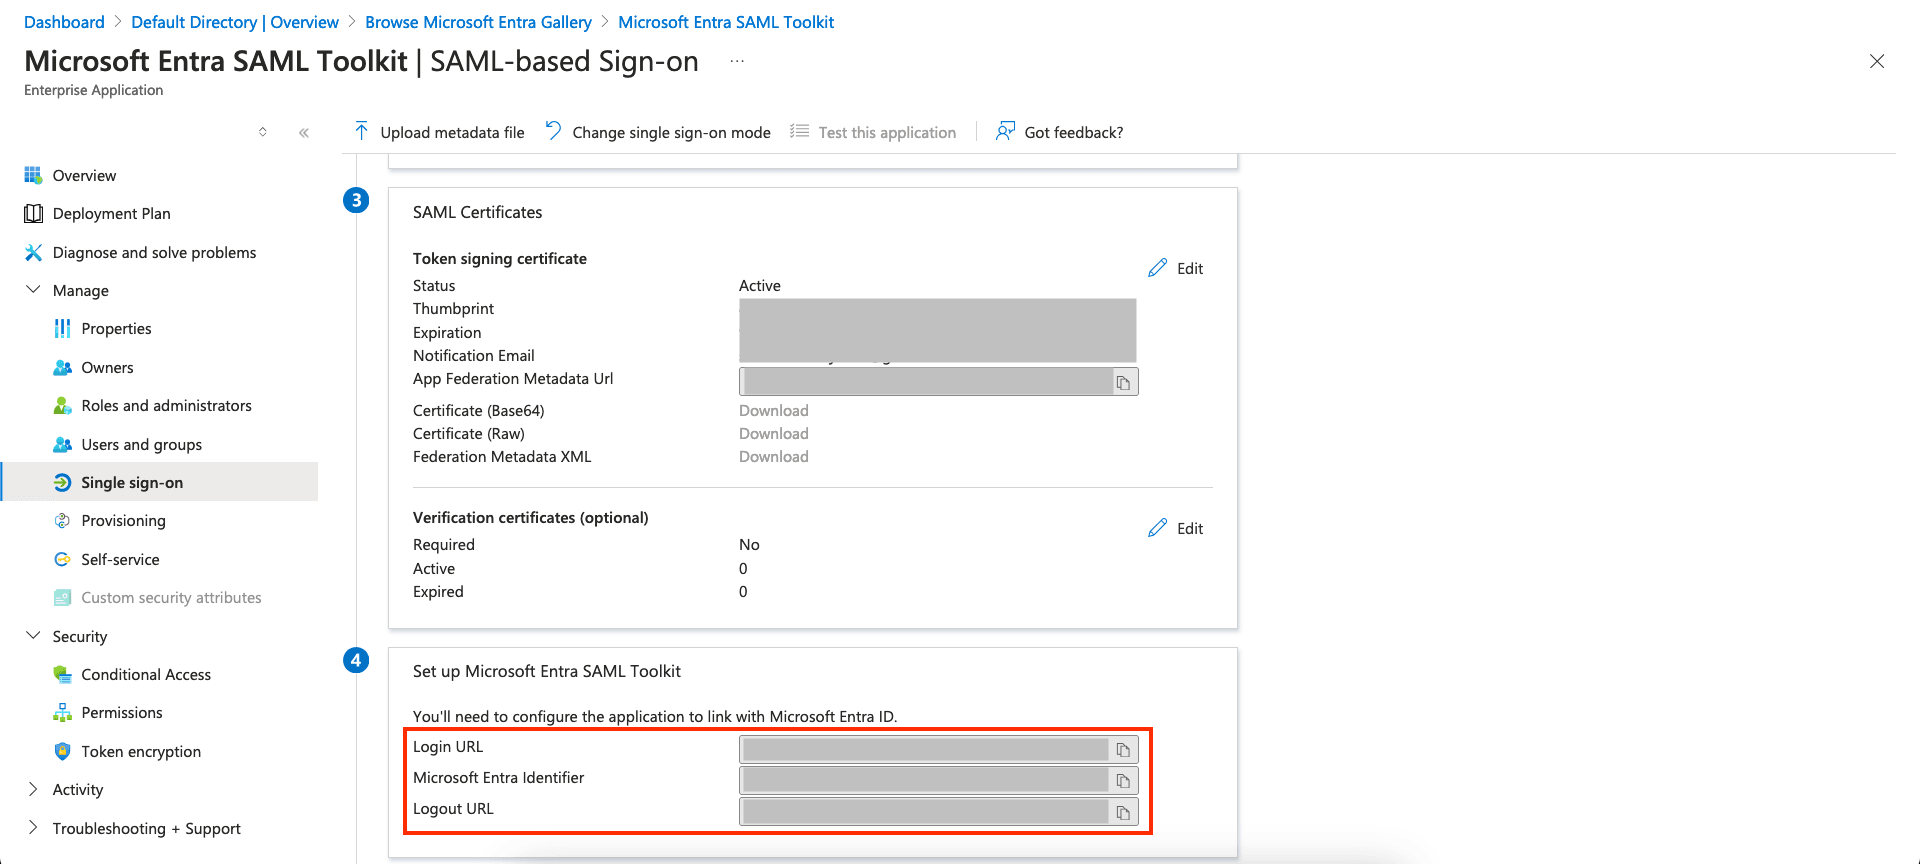Click the Roles and administrators icon
1920x864 pixels.
click(x=62, y=405)
